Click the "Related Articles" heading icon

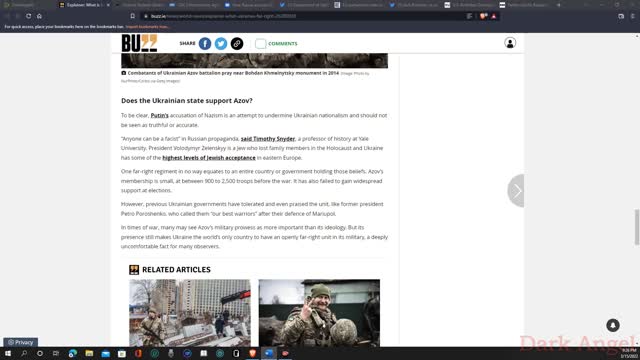[x=134, y=269]
